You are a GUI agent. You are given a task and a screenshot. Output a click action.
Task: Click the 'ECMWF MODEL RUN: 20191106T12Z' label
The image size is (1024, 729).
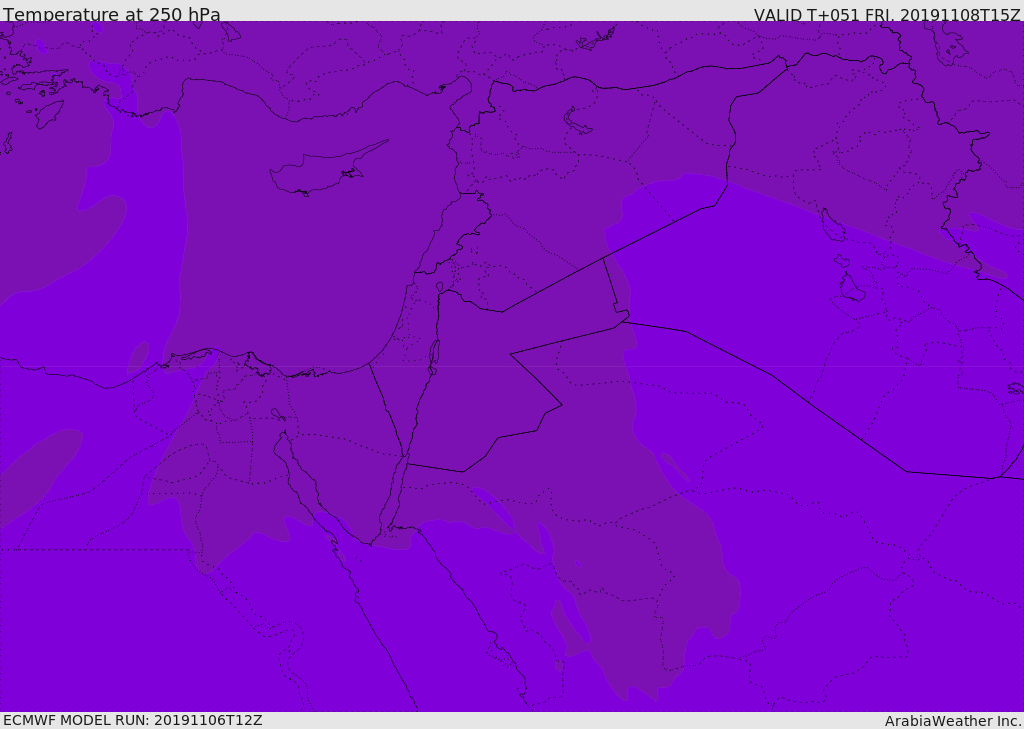pos(133,720)
